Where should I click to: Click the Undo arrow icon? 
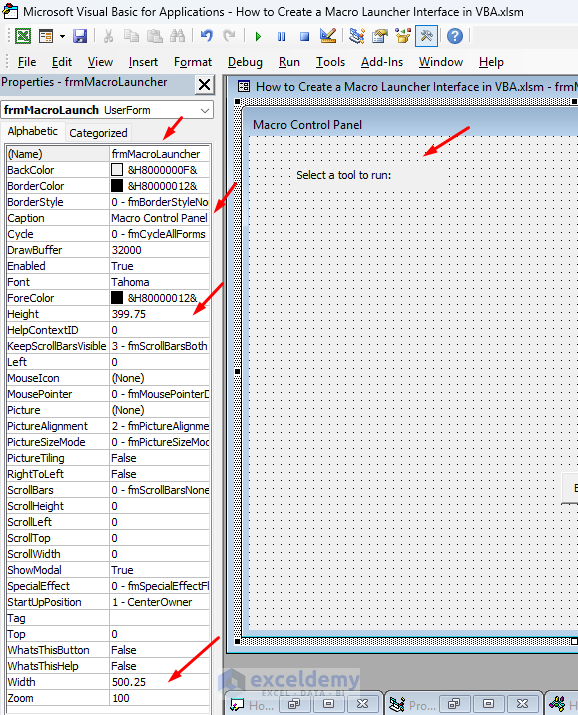pyautogui.click(x=206, y=36)
